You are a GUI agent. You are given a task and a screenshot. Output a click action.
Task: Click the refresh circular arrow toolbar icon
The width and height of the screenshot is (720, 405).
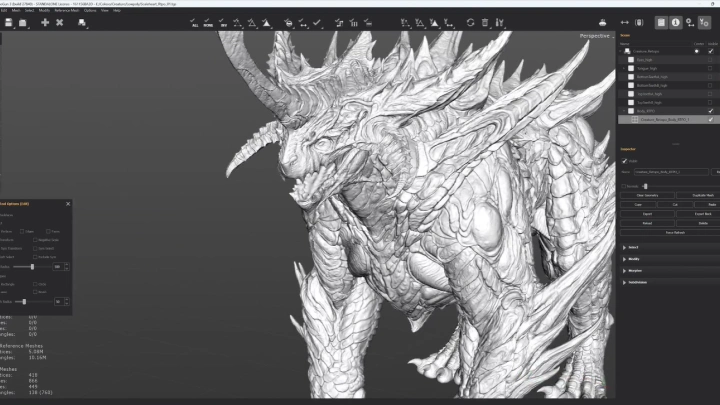click(470, 22)
